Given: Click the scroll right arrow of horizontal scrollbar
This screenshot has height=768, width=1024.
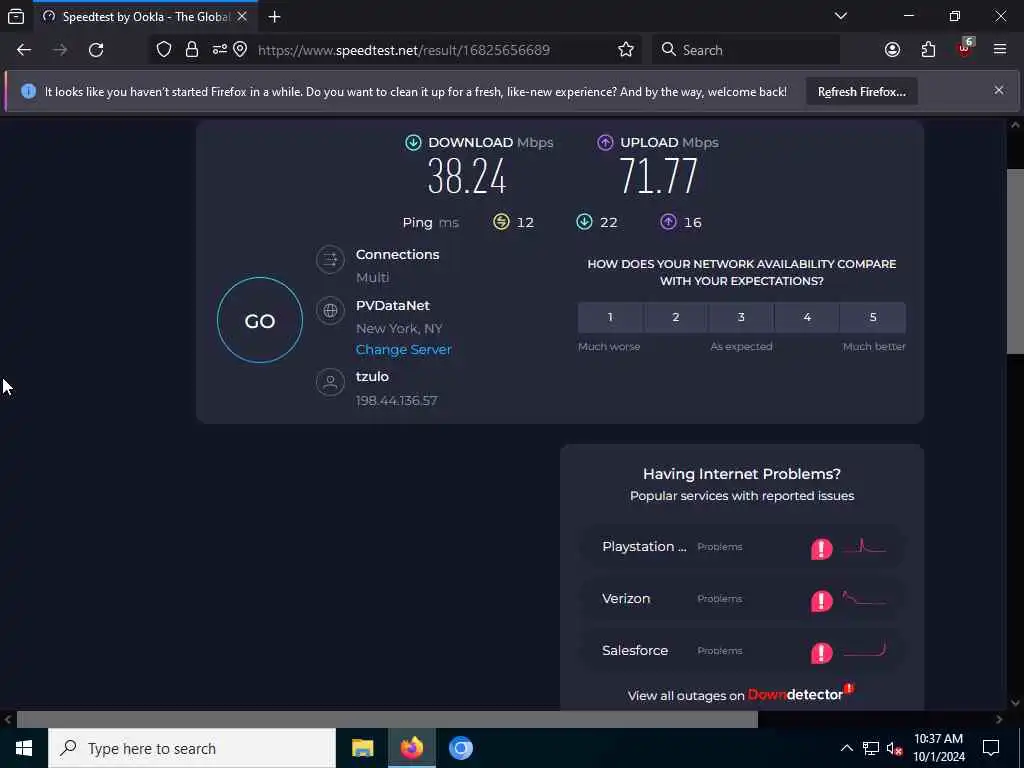Looking at the screenshot, I should tap(999, 719).
